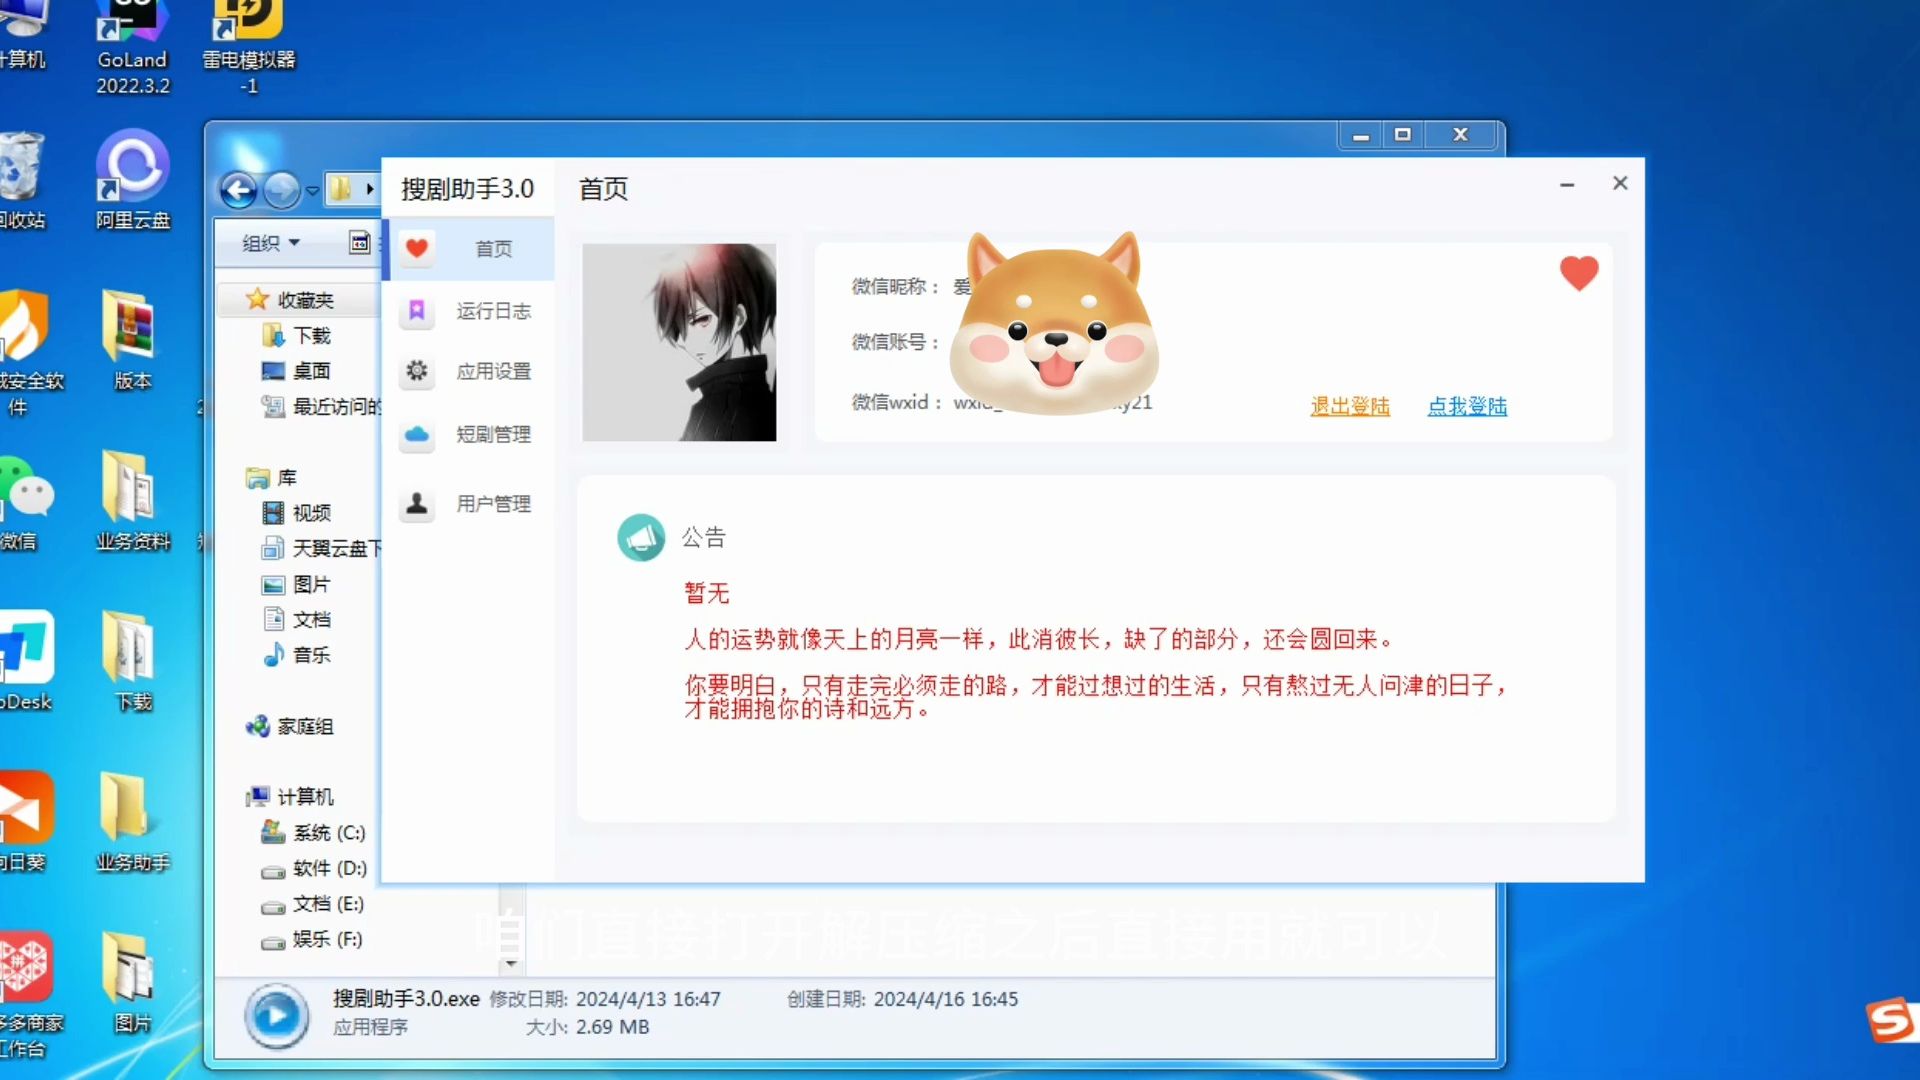Select 桌面 in Explorer navigation pane

[x=296, y=371]
